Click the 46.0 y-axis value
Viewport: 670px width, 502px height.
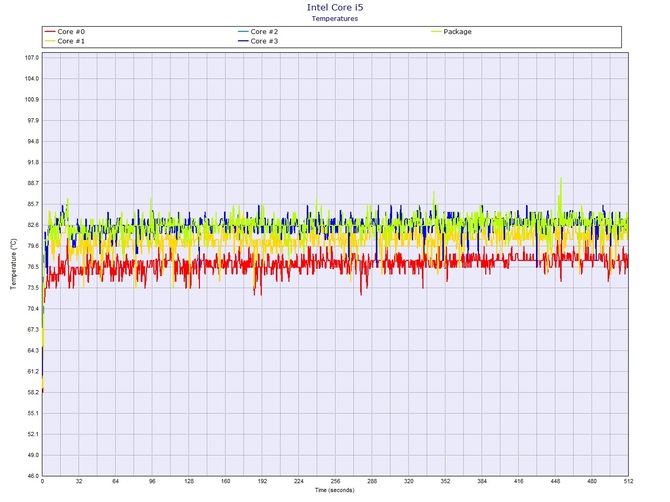tap(33, 476)
